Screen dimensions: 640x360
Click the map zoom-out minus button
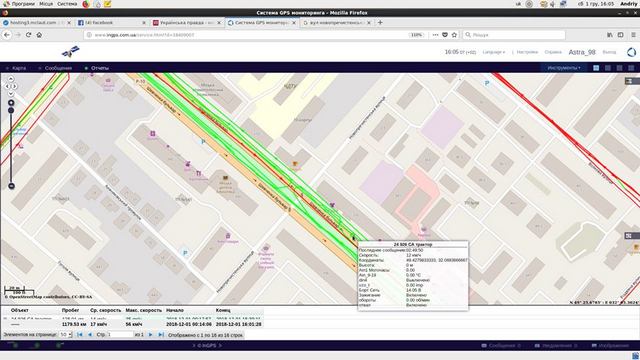click(x=11, y=186)
